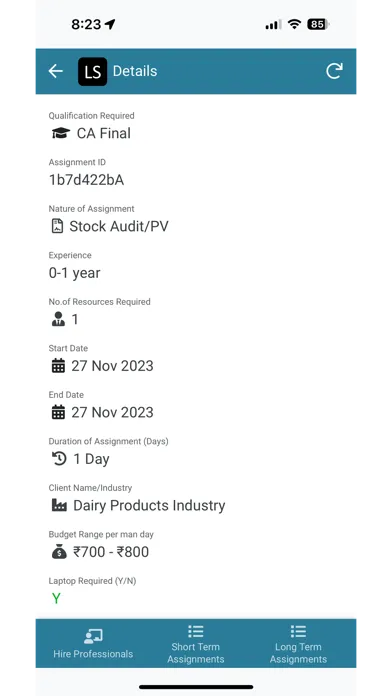
Task: Refresh the Details page
Action: (334, 71)
